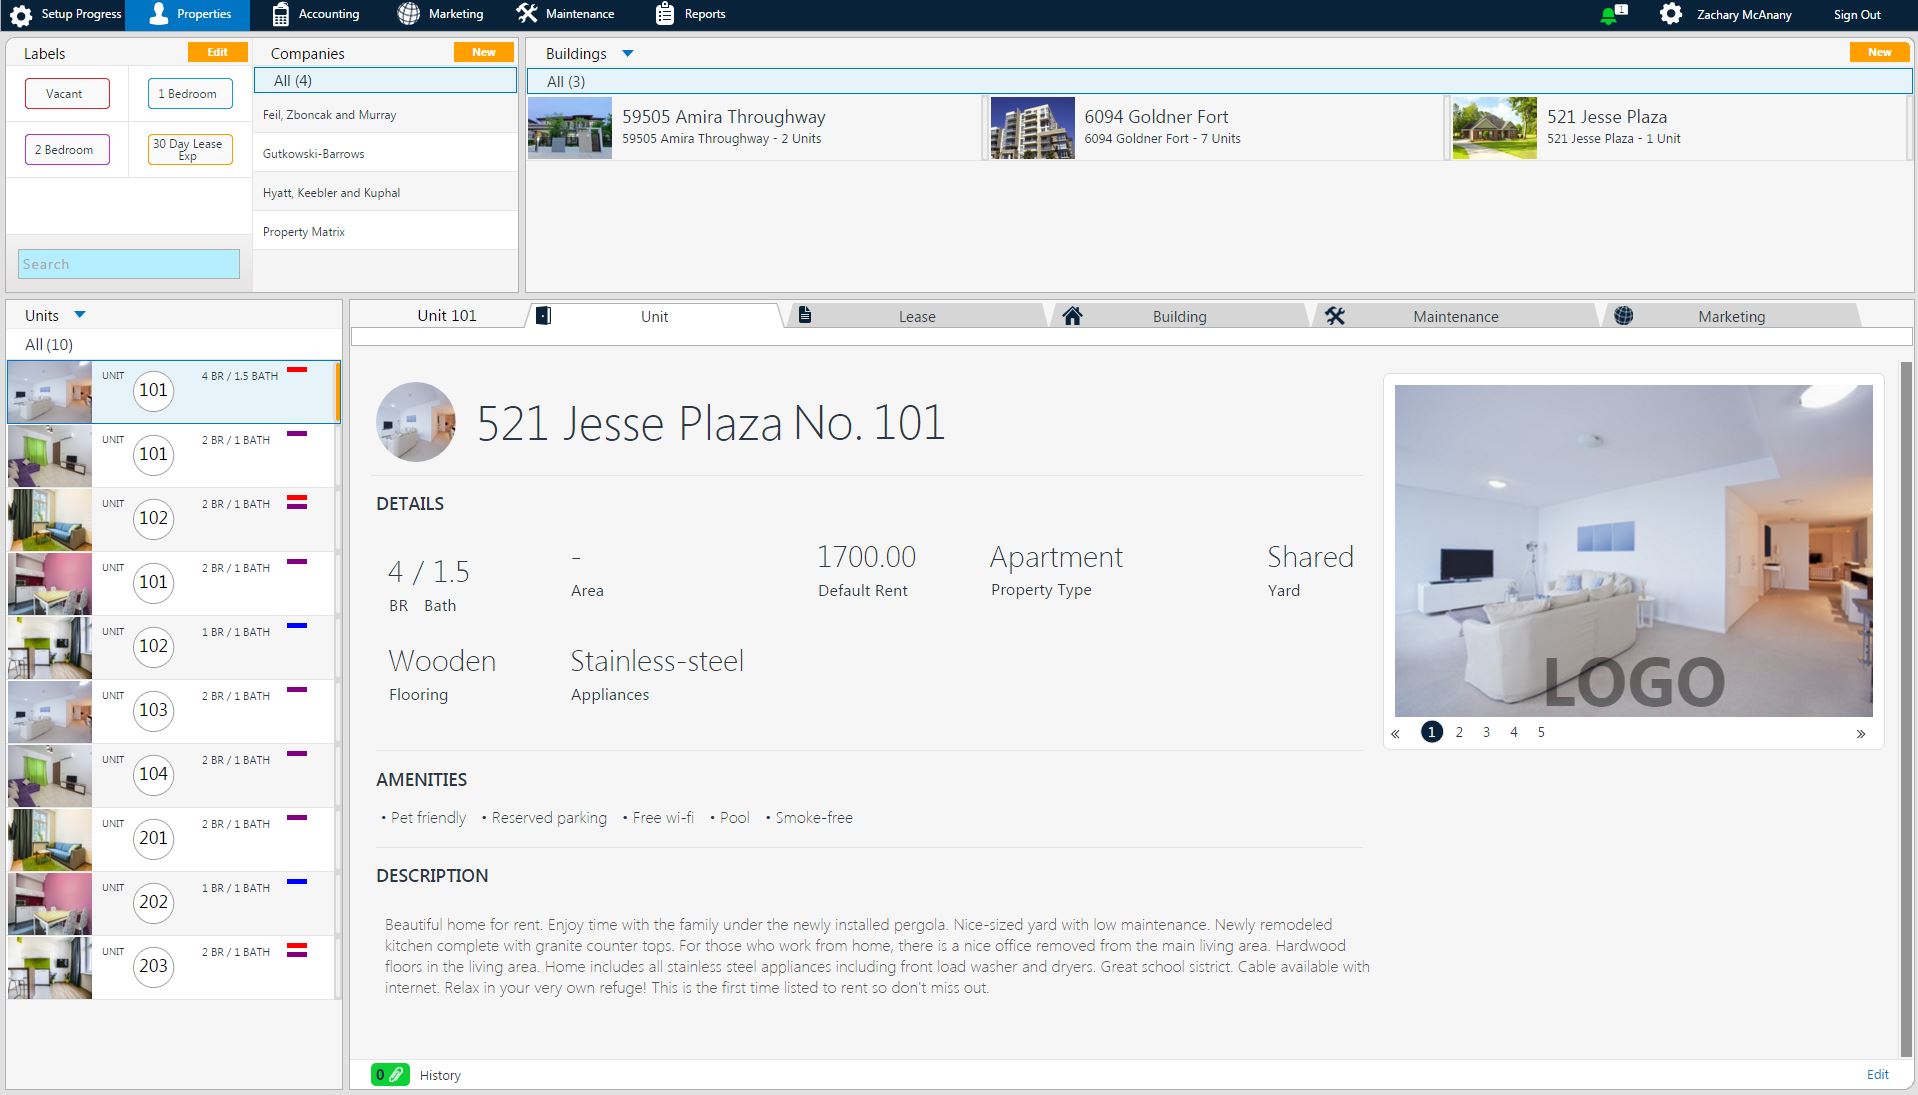Click the house icon on Building tab

1072,316
